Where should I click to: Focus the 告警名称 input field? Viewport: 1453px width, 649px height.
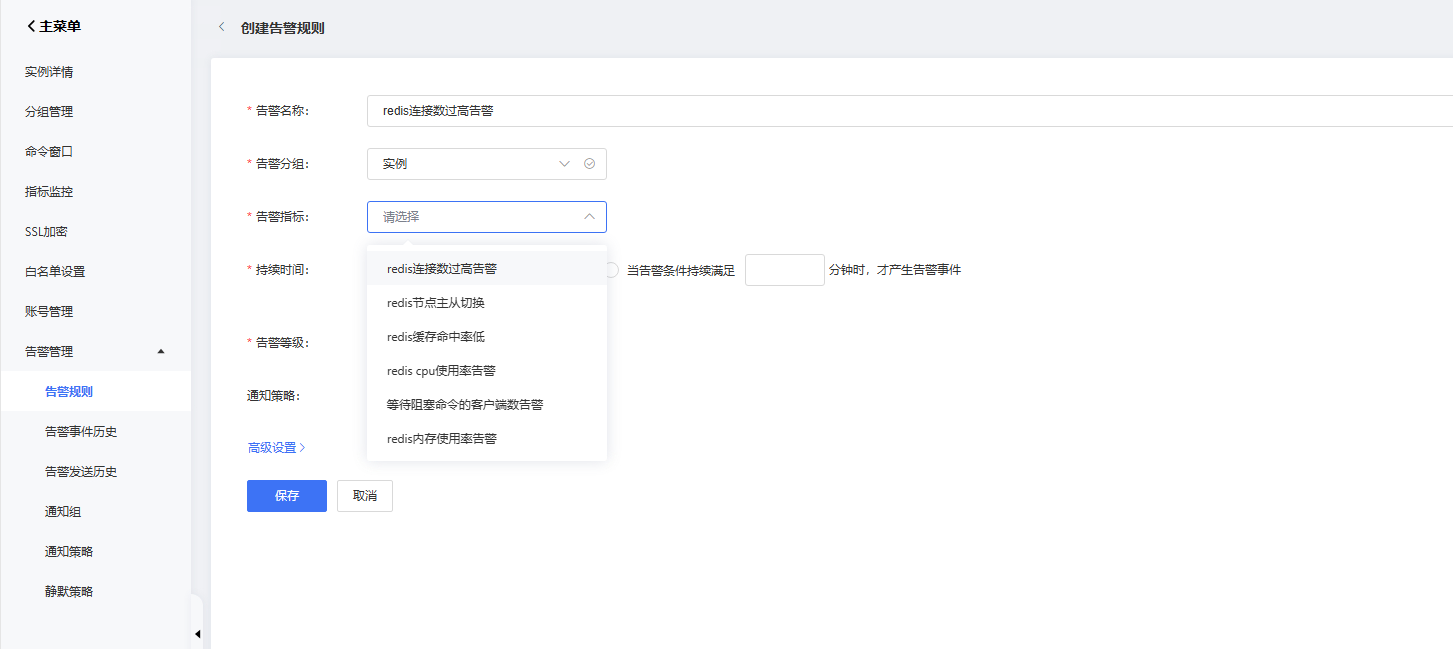(x=910, y=111)
